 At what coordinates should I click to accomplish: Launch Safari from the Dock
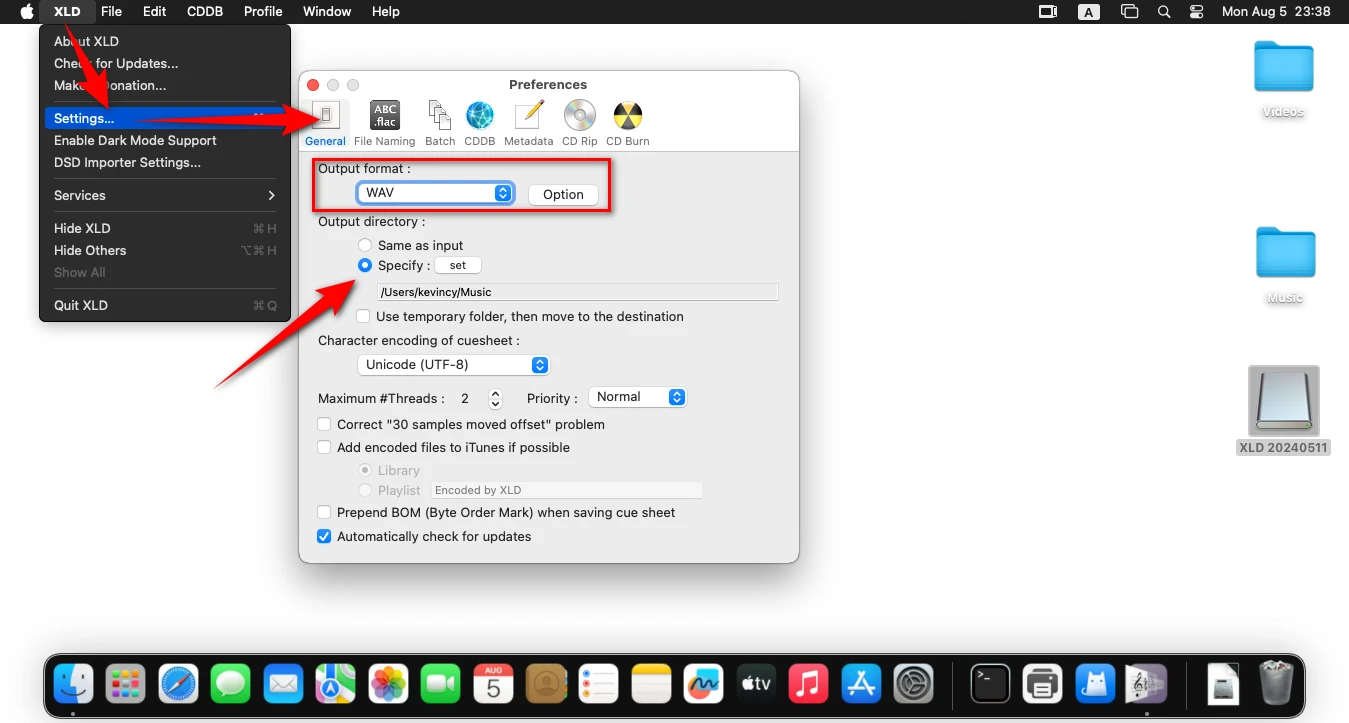pyautogui.click(x=178, y=684)
